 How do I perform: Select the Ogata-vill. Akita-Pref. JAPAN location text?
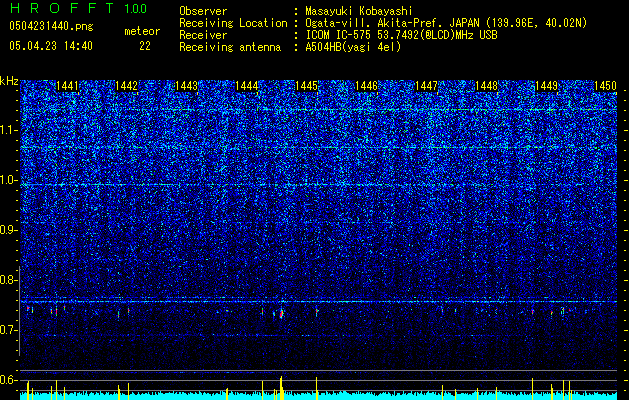tap(446, 23)
